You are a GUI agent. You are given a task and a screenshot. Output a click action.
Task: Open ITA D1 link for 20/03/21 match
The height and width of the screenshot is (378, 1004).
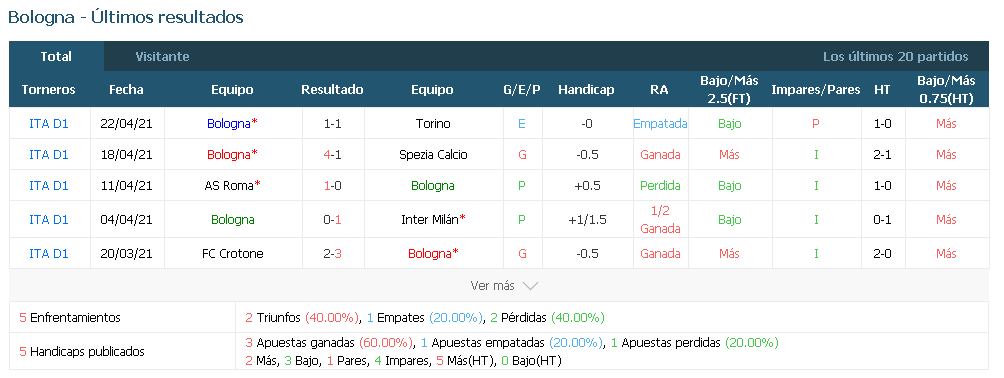pos(49,253)
